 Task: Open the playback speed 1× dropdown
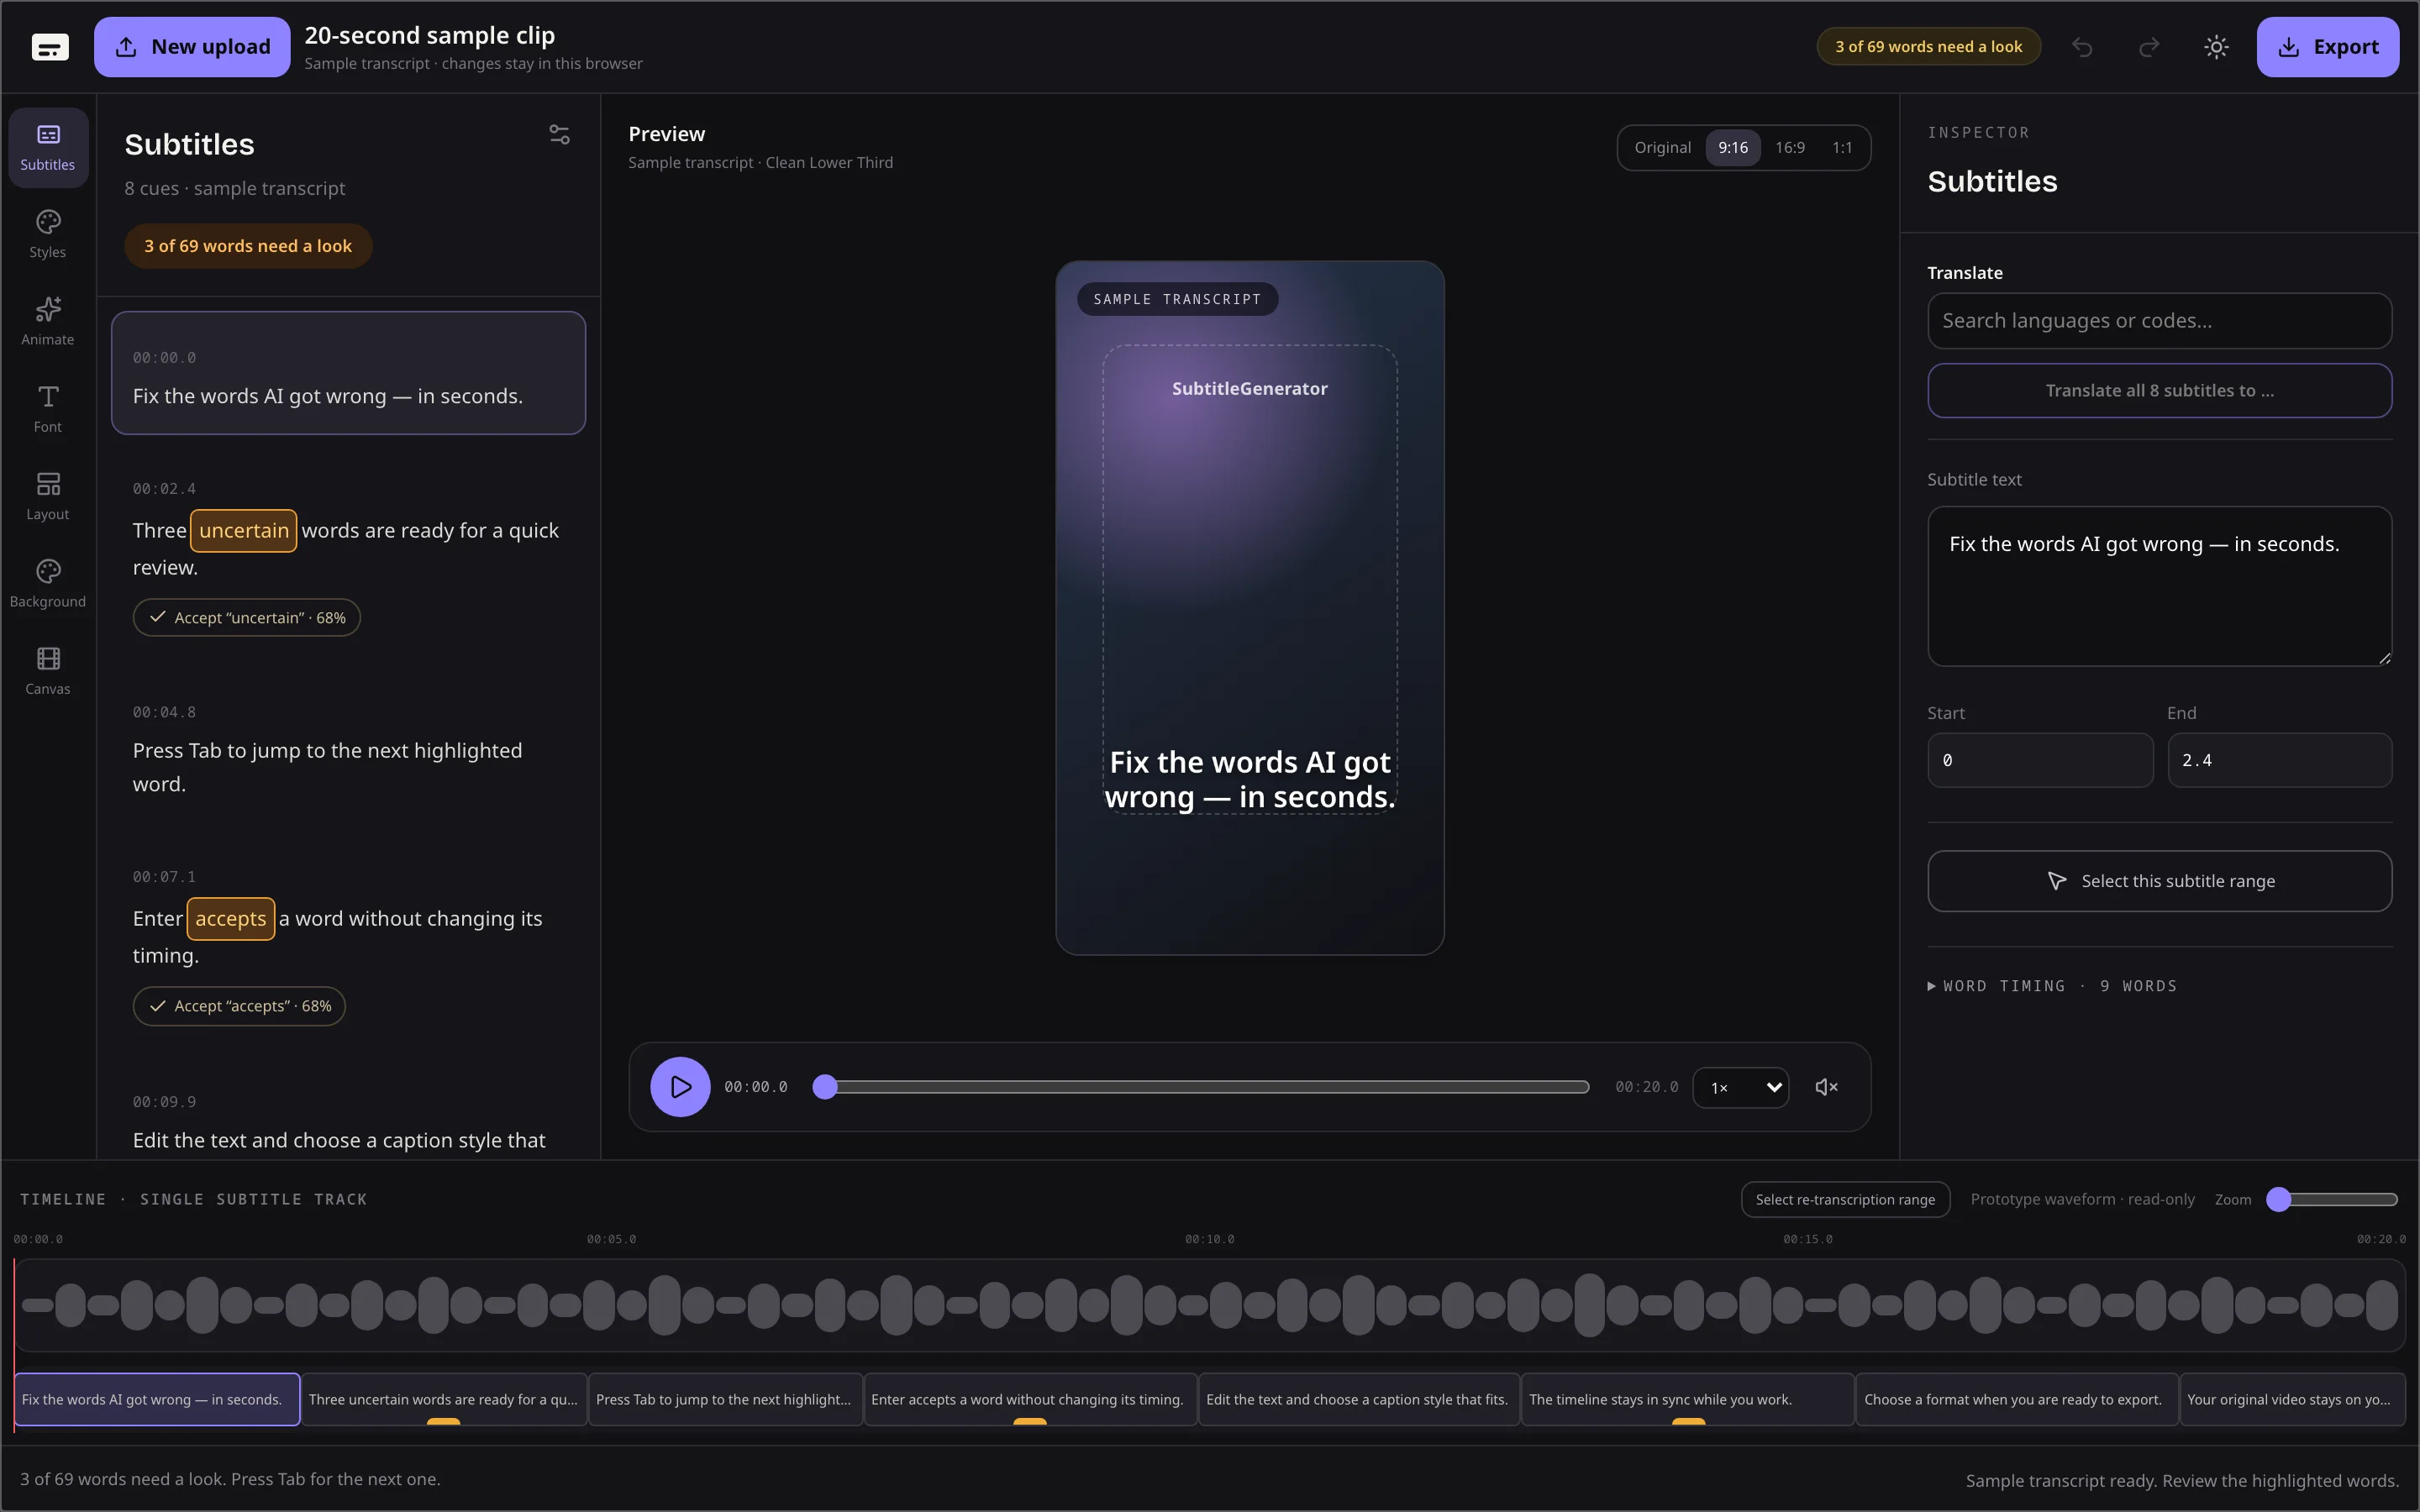point(1741,1087)
